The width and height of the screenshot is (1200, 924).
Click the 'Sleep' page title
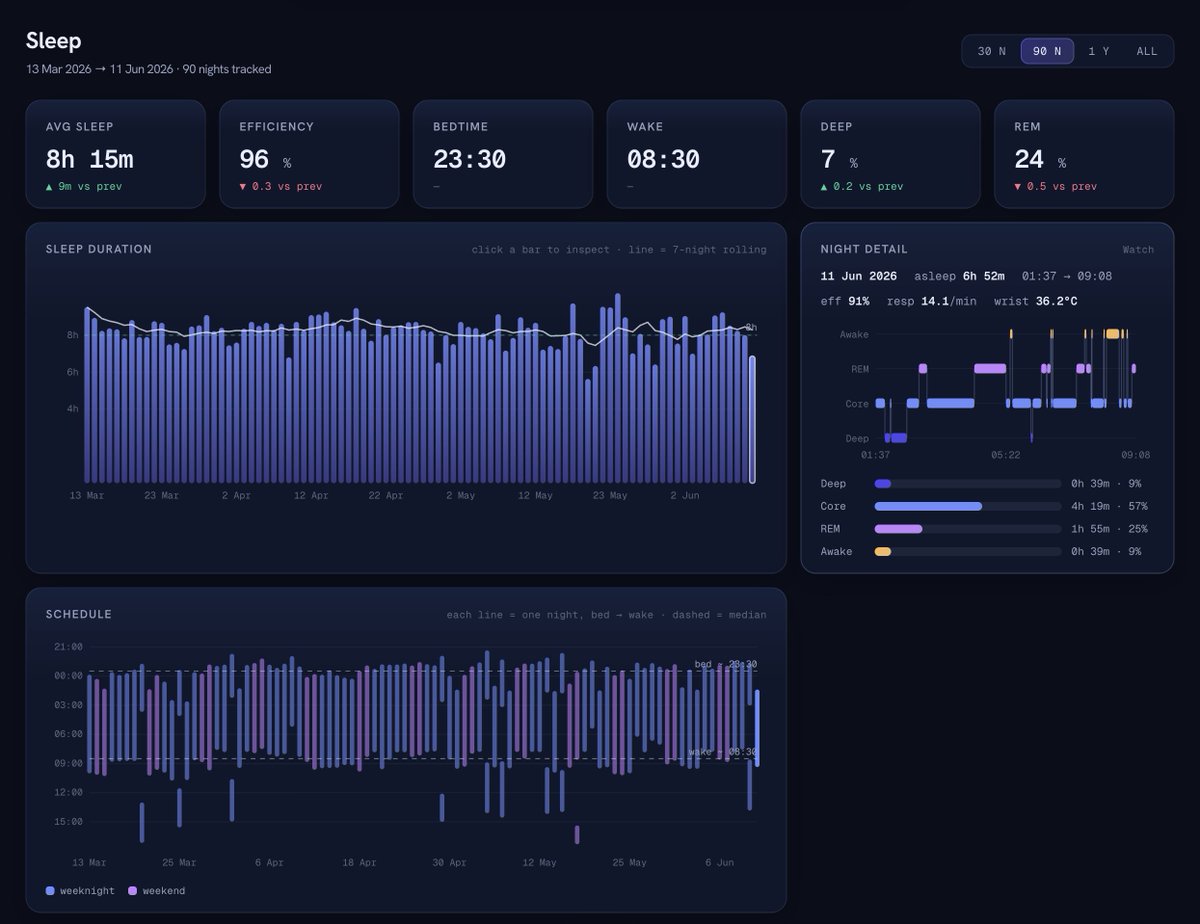pyautogui.click(x=54, y=41)
